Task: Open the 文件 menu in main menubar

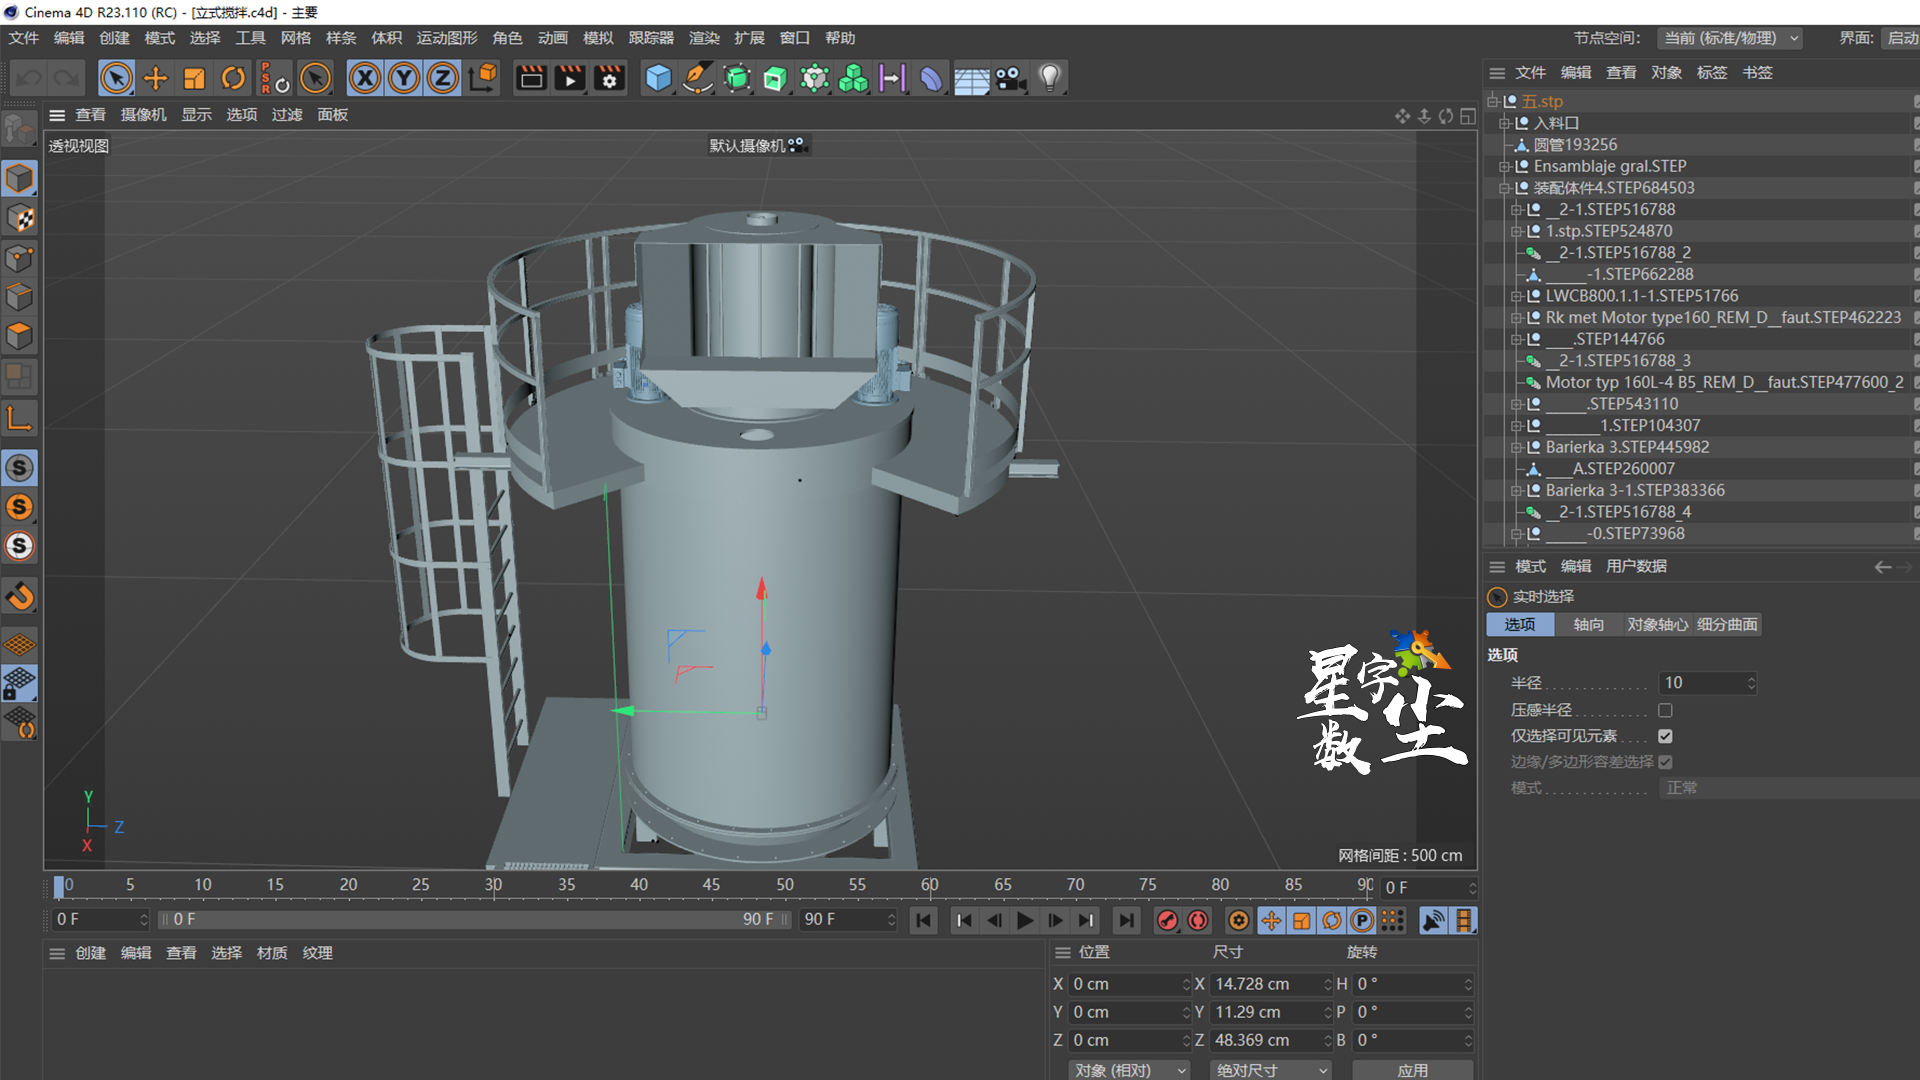Action: pyautogui.click(x=24, y=38)
